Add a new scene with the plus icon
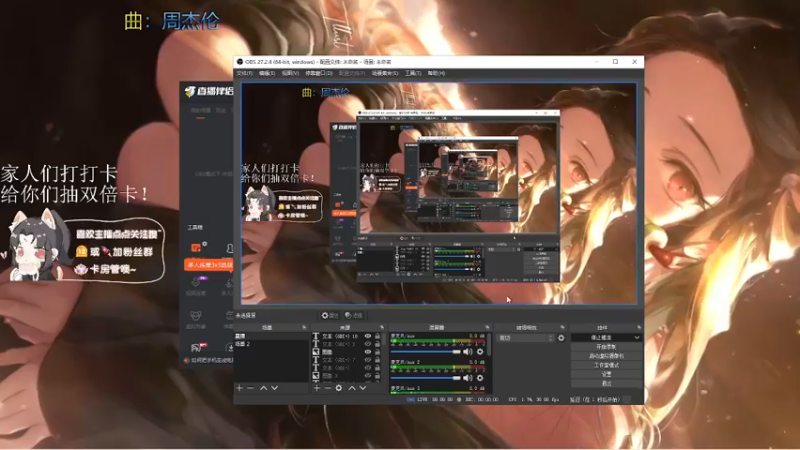 click(x=239, y=388)
